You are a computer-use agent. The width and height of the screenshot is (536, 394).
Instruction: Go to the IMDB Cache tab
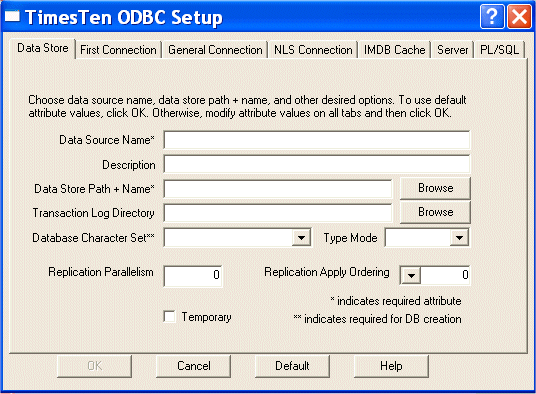point(394,50)
